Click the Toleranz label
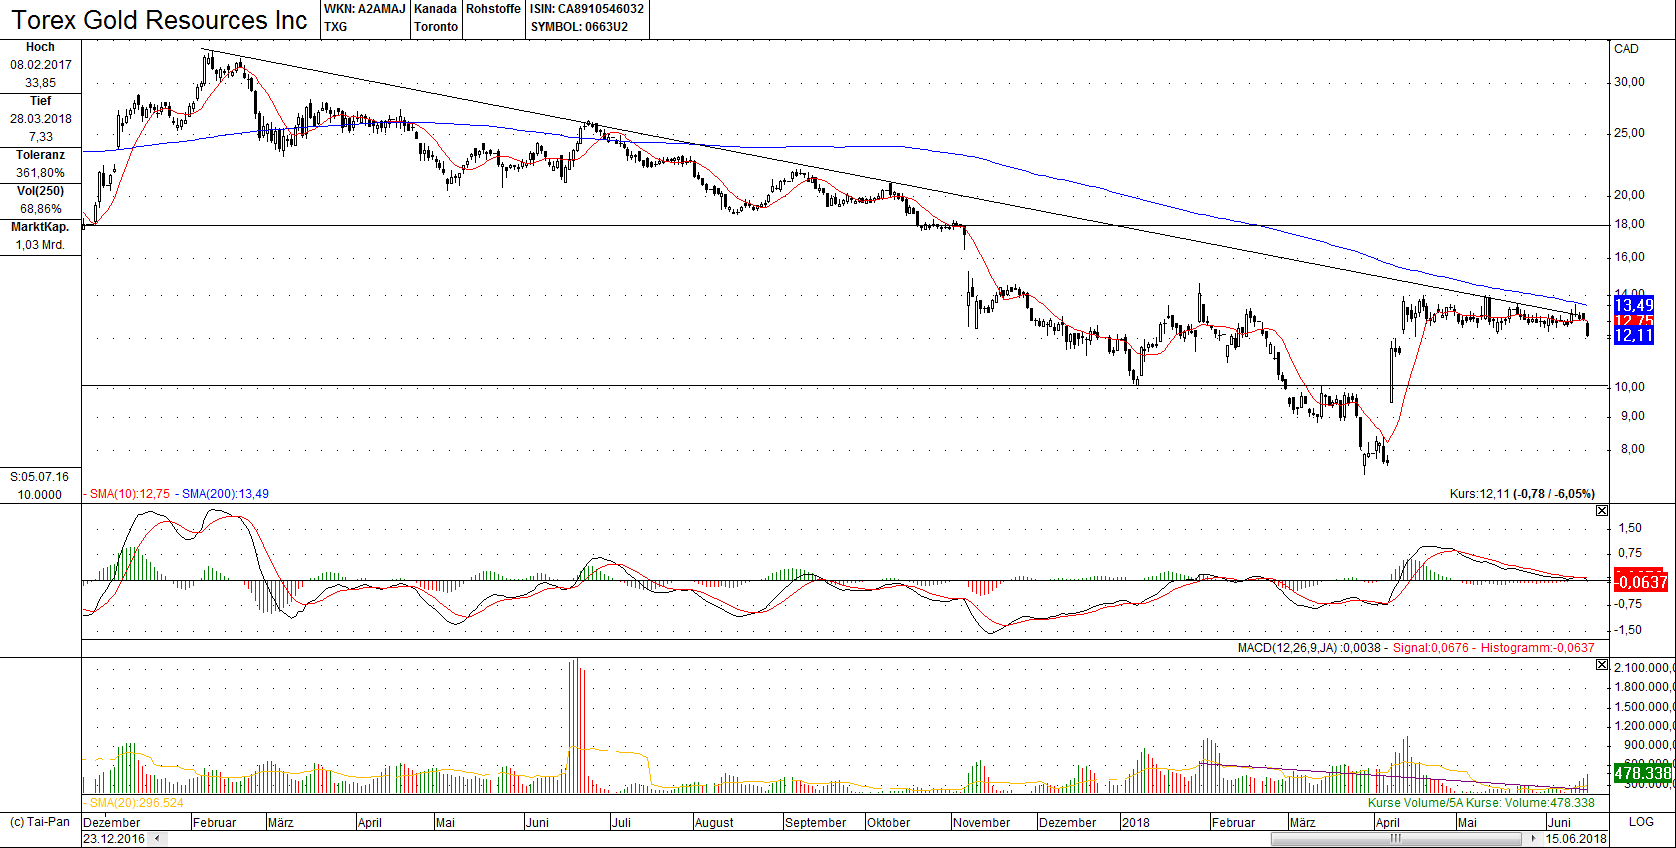The width and height of the screenshot is (1676, 848). click(x=40, y=155)
